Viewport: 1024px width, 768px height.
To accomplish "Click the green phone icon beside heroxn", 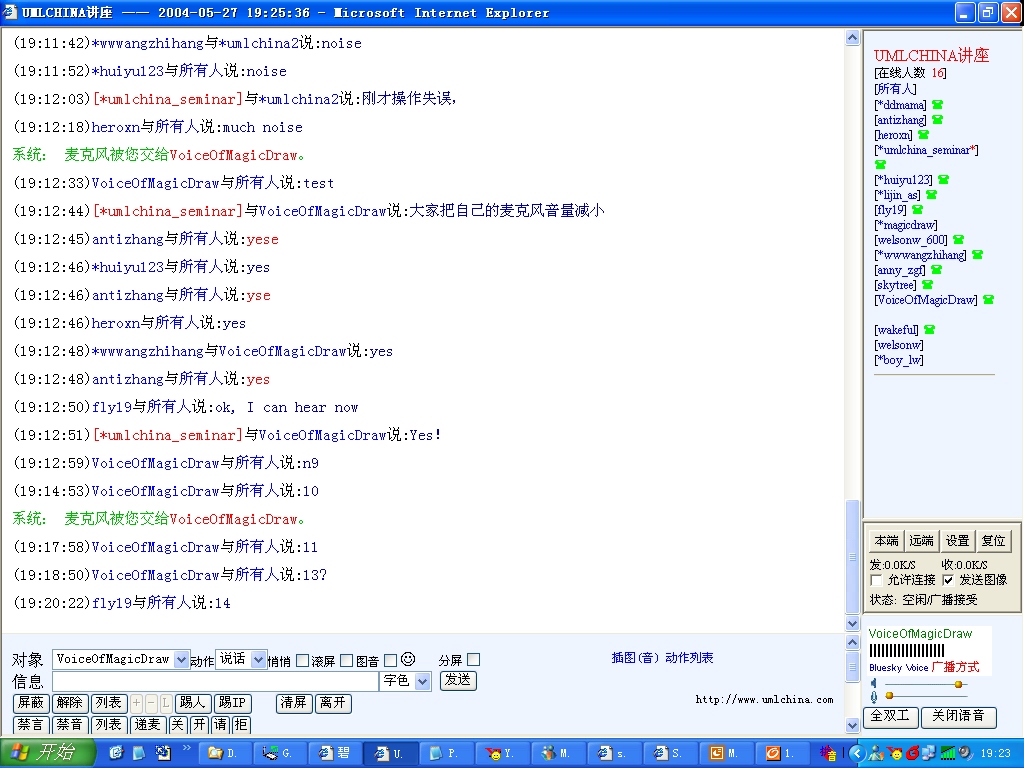I will coord(923,135).
